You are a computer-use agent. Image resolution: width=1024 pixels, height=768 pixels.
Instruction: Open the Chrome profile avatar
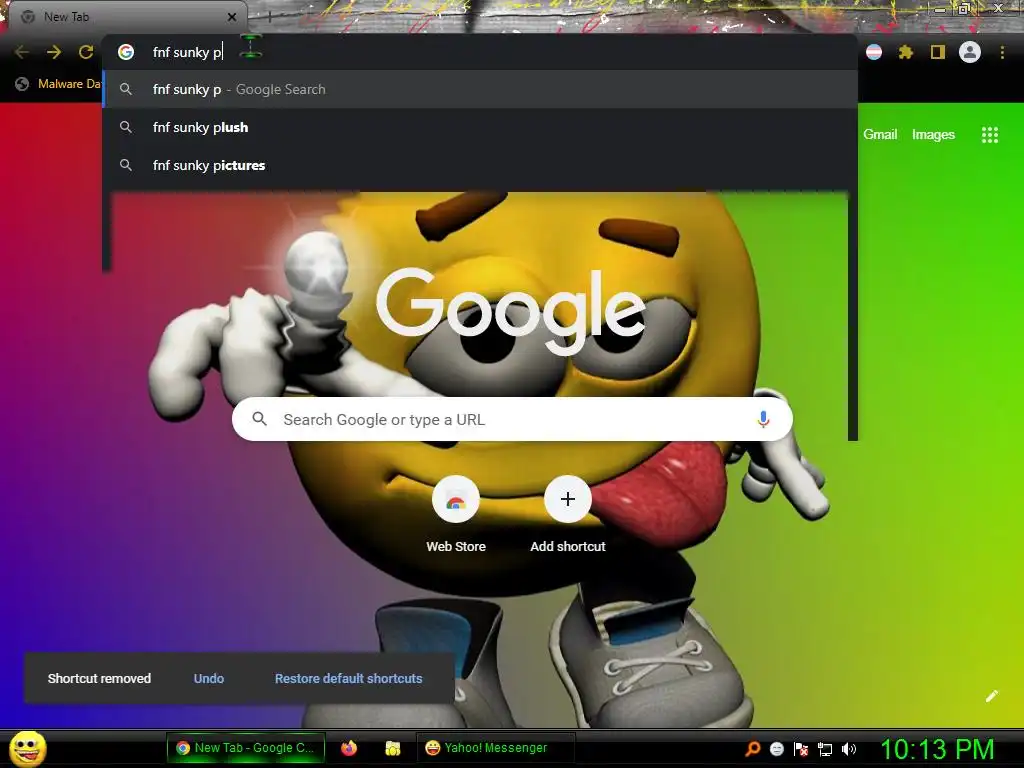(970, 52)
